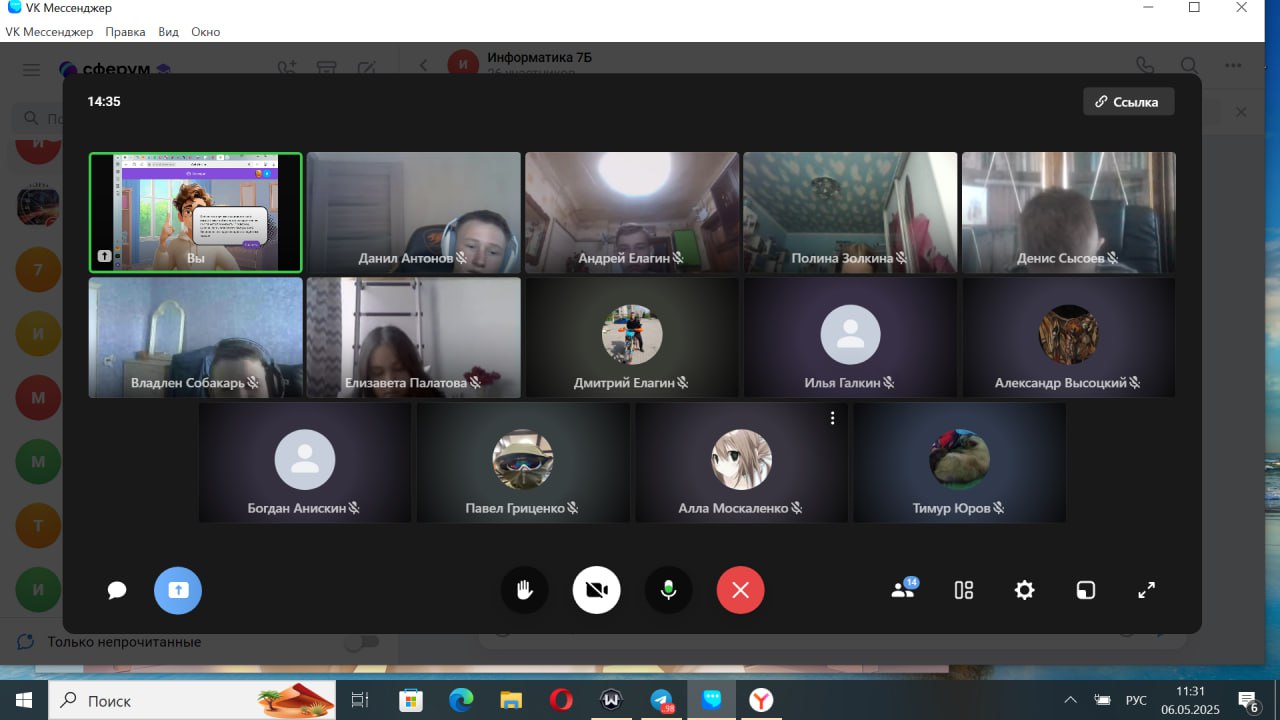
Task: Open Windows Start menu
Action: pos(23,700)
